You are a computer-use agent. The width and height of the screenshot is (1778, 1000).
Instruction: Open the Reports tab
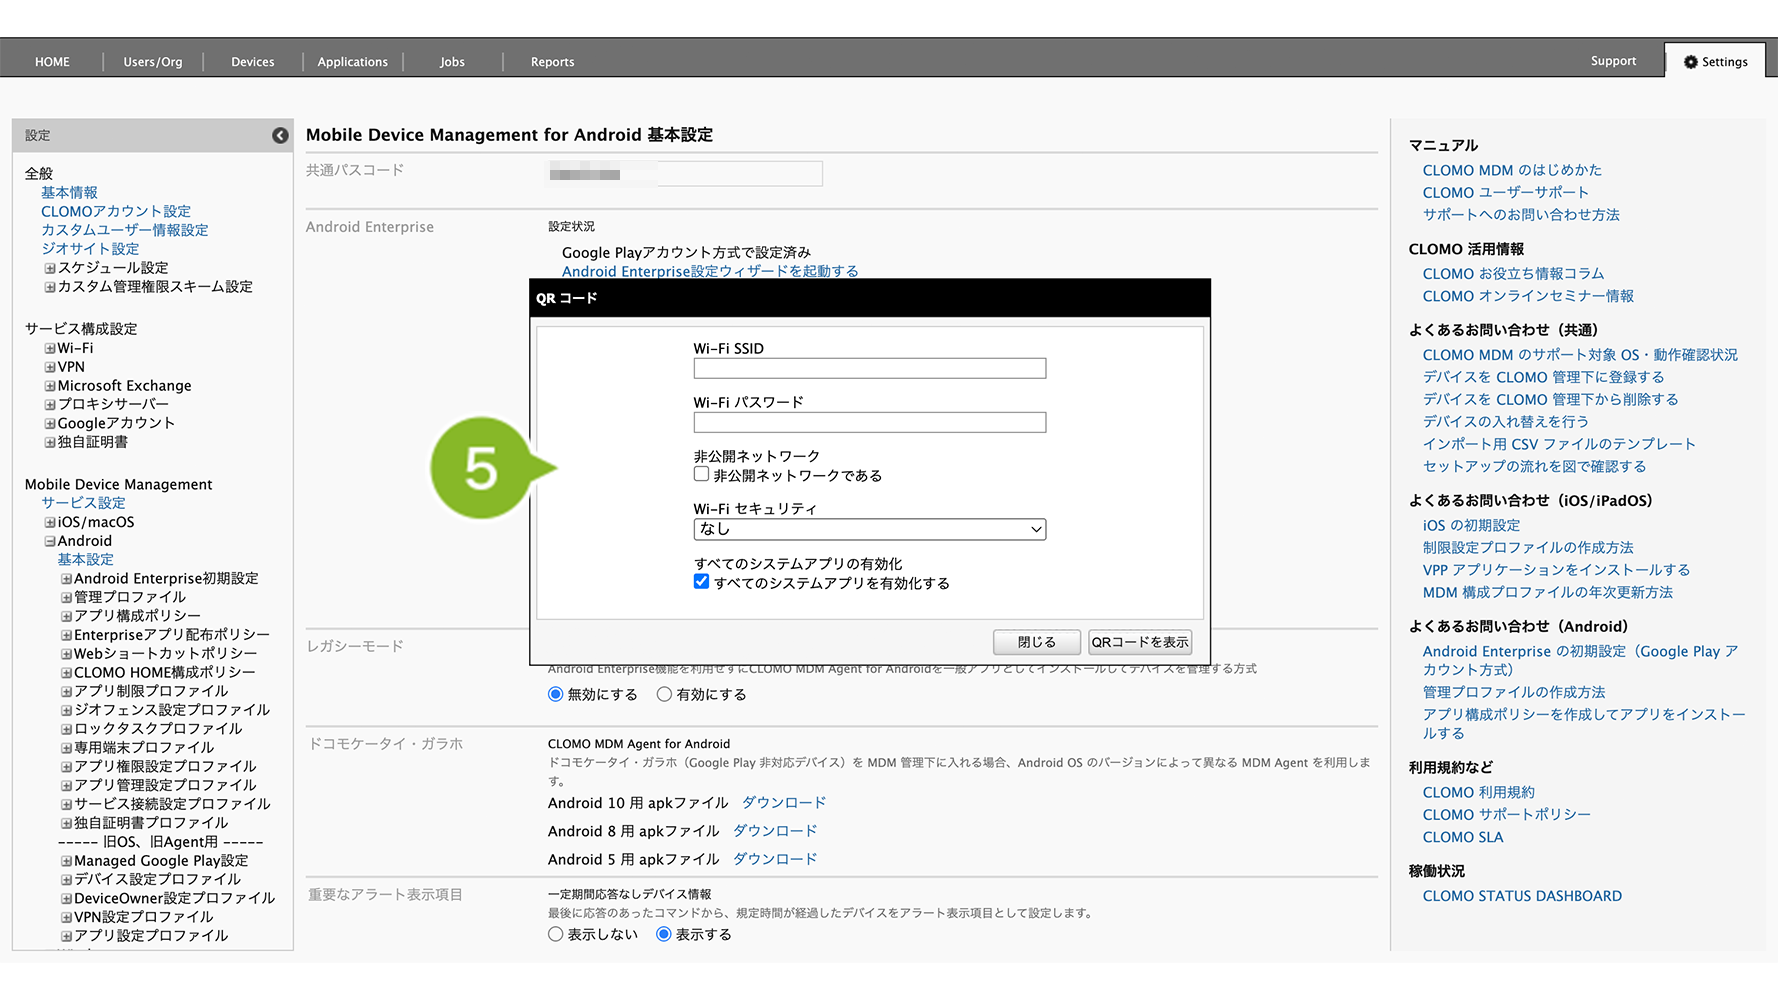(553, 62)
